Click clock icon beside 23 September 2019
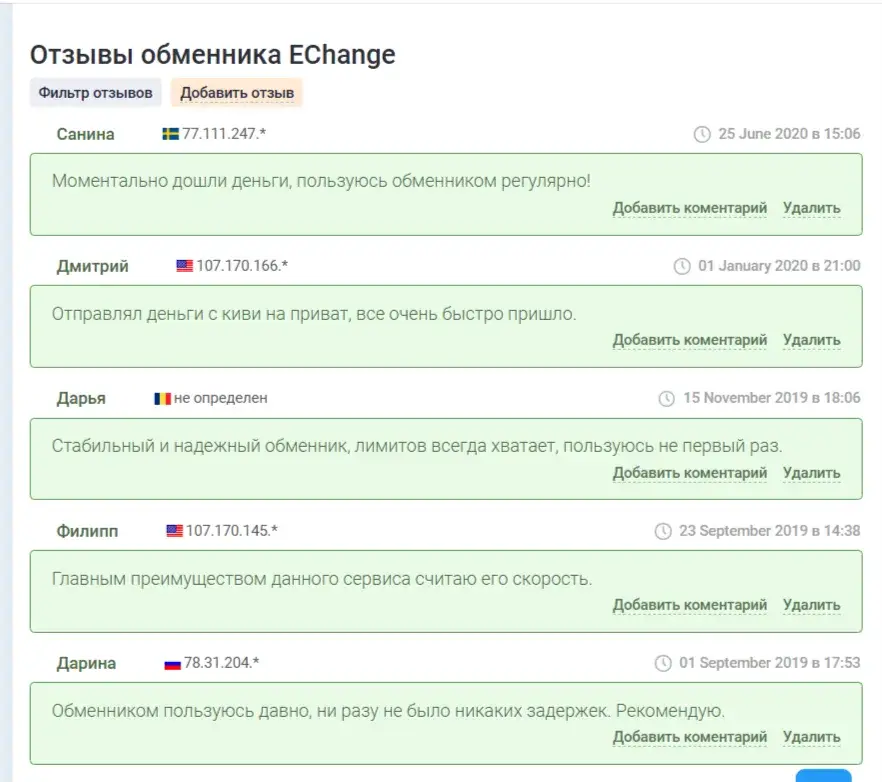This screenshot has height=782, width=882. click(663, 531)
